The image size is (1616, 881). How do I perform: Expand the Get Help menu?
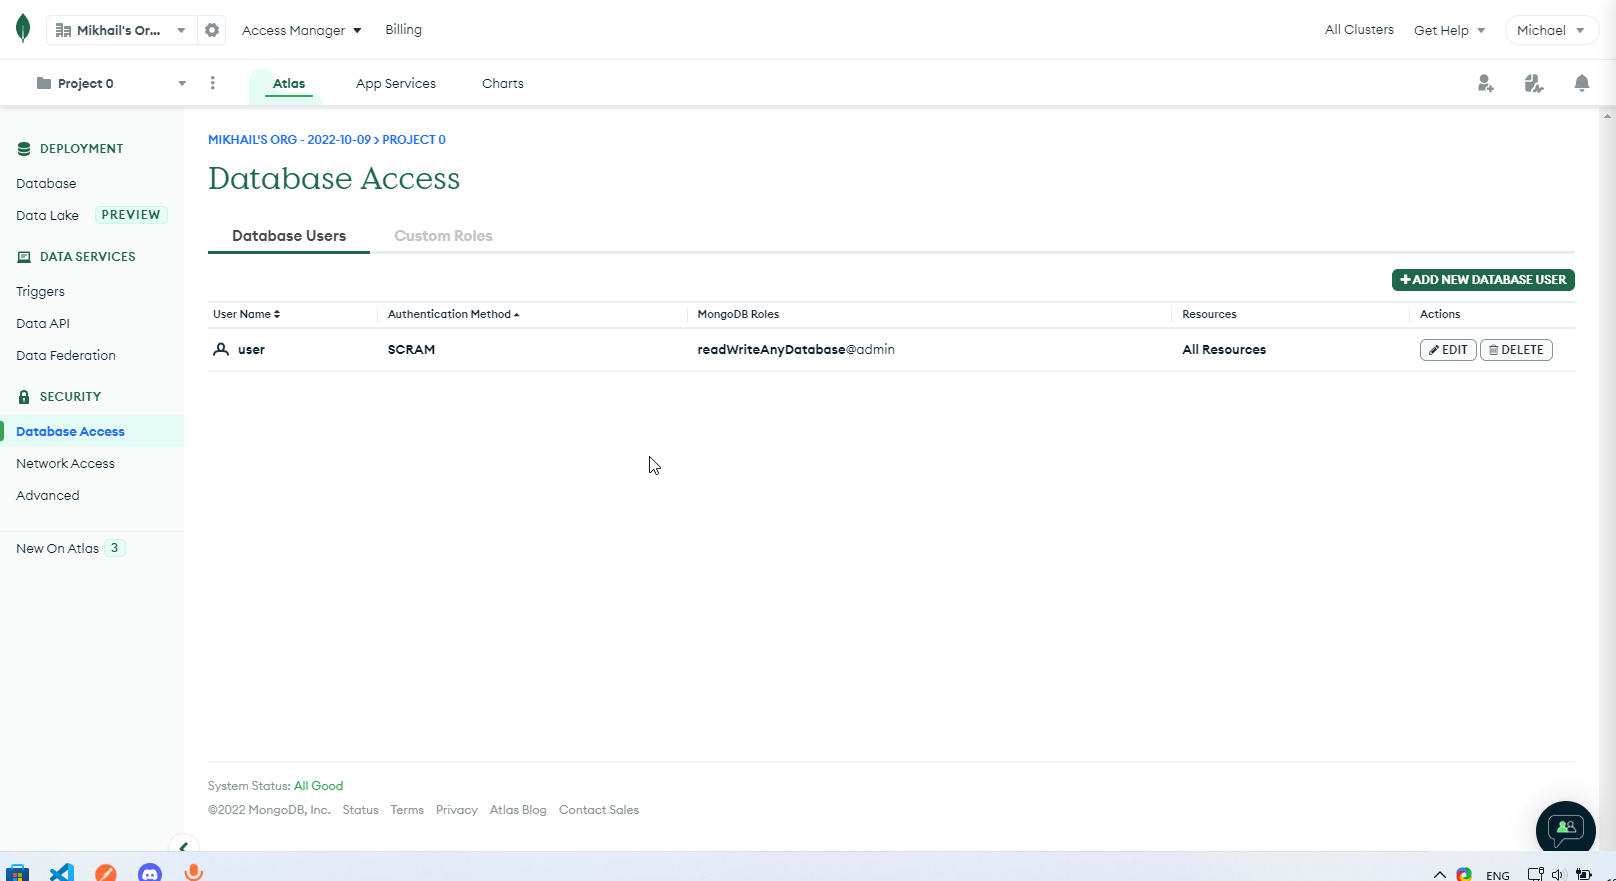[1449, 30]
